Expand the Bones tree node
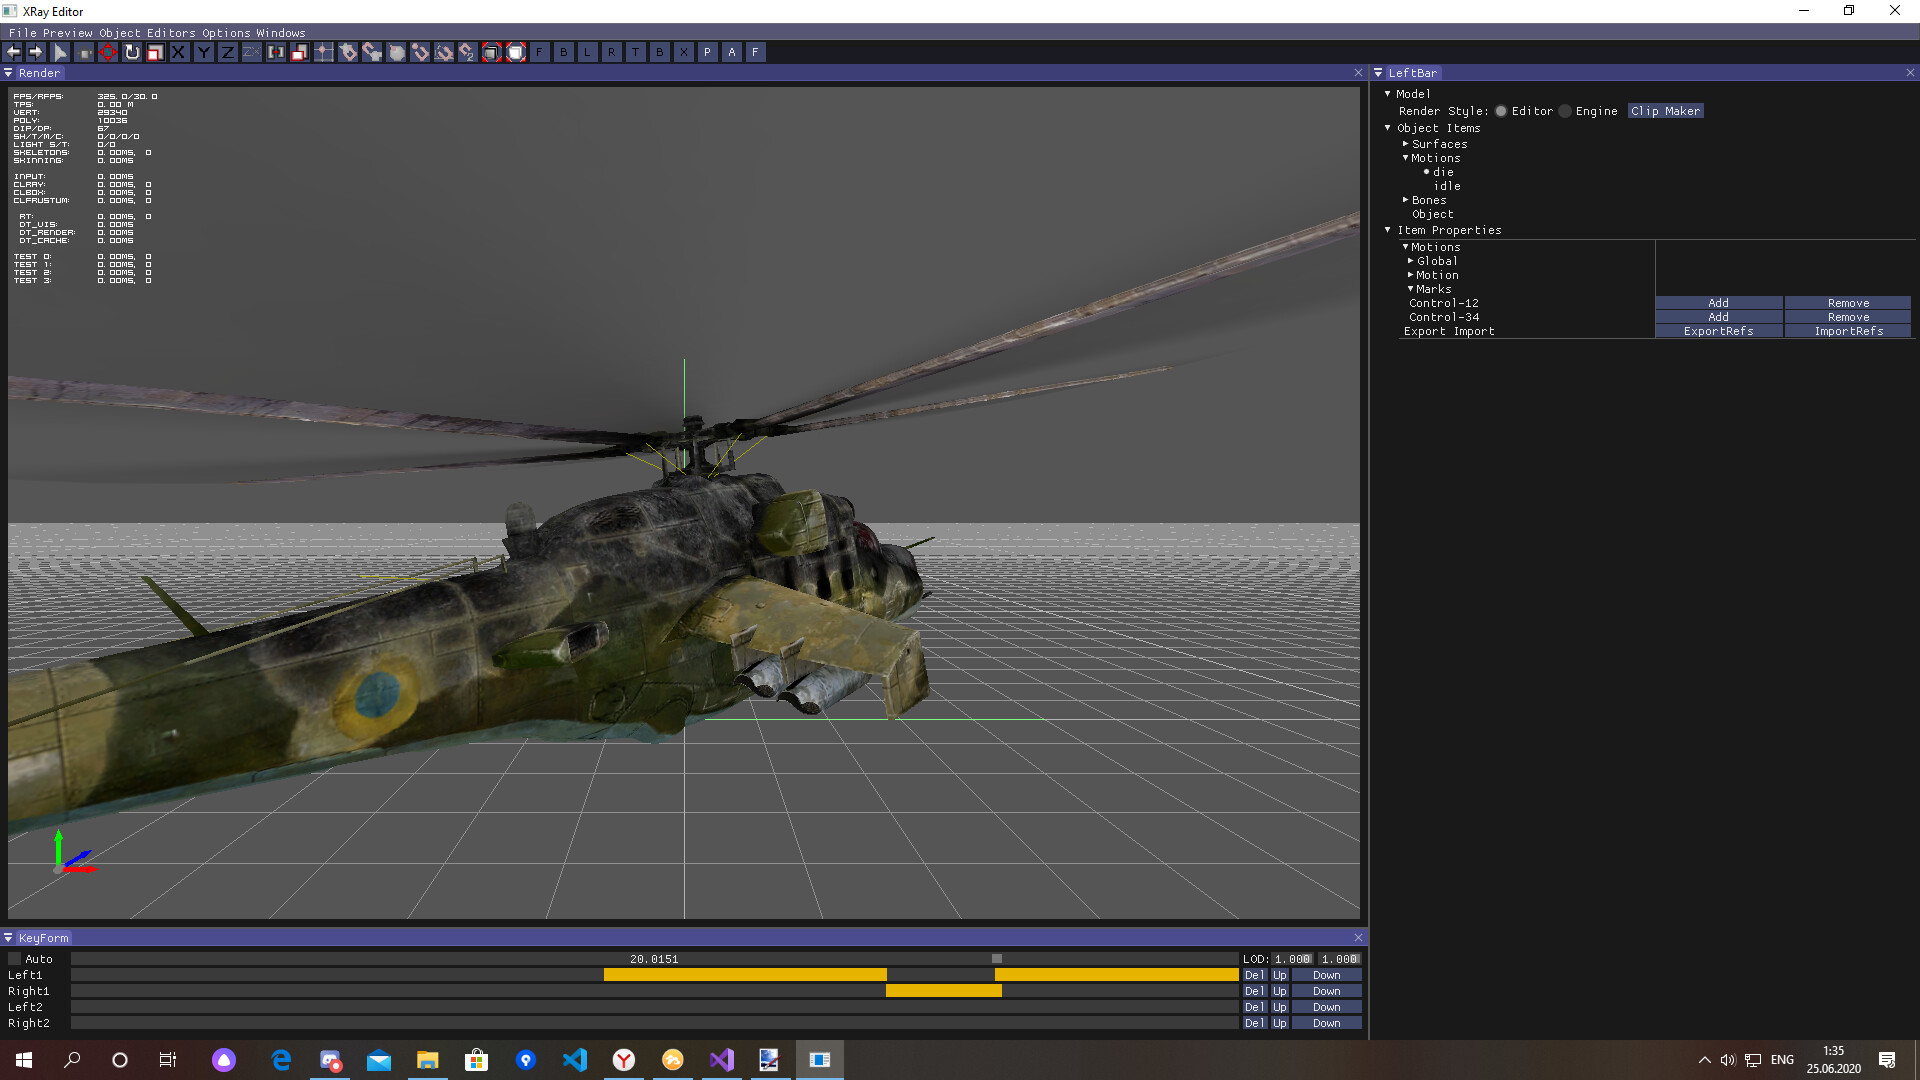The height and width of the screenshot is (1080, 1920). click(x=1405, y=200)
